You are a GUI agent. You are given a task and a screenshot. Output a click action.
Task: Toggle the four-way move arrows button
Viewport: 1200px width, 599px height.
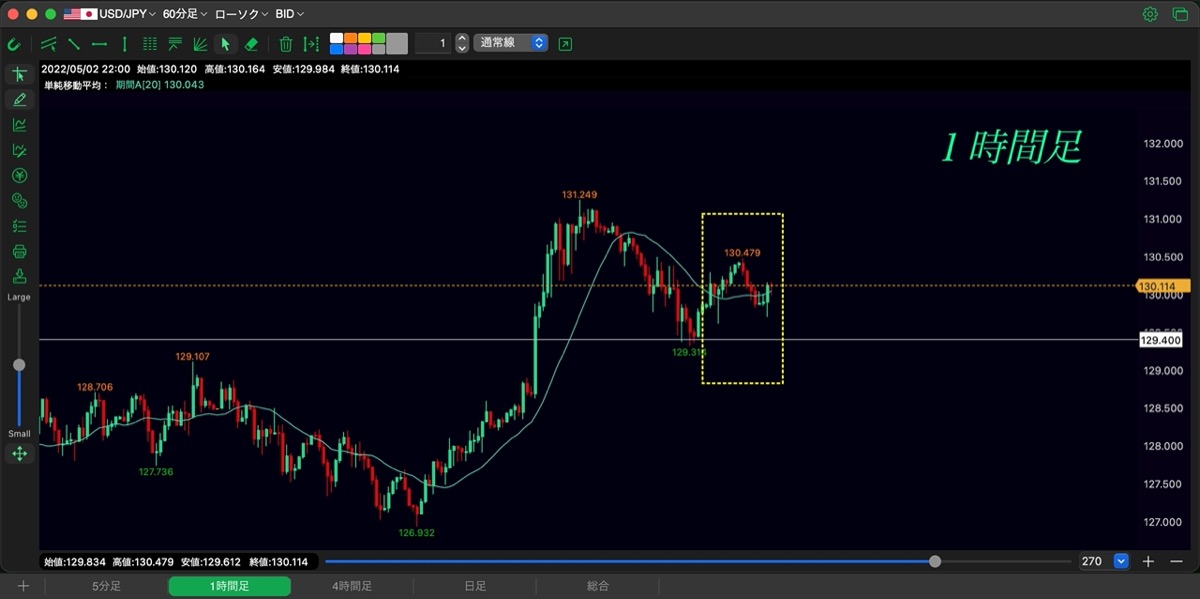[x=19, y=454]
